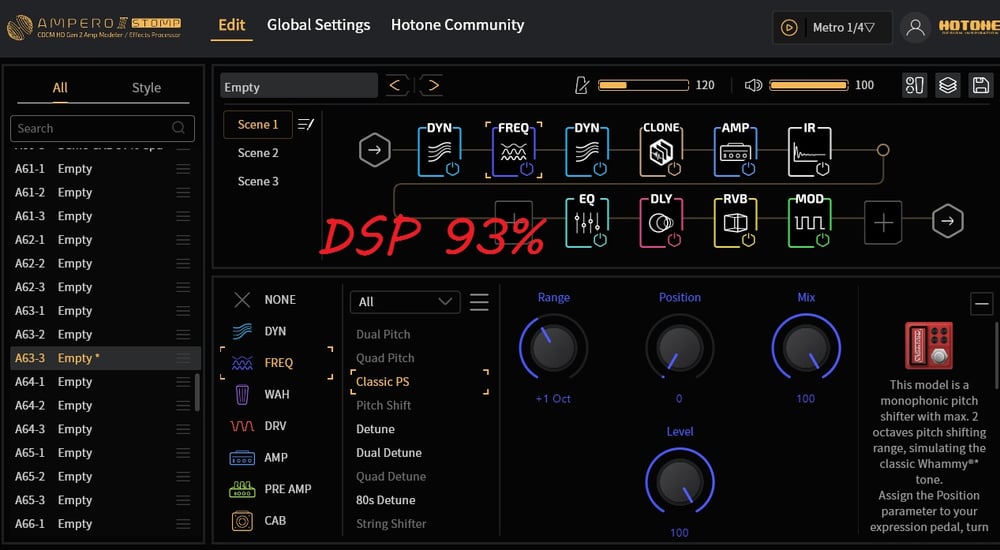This screenshot has width=1000, height=550.
Task: Select the 80s Detune model
Action: coord(385,500)
